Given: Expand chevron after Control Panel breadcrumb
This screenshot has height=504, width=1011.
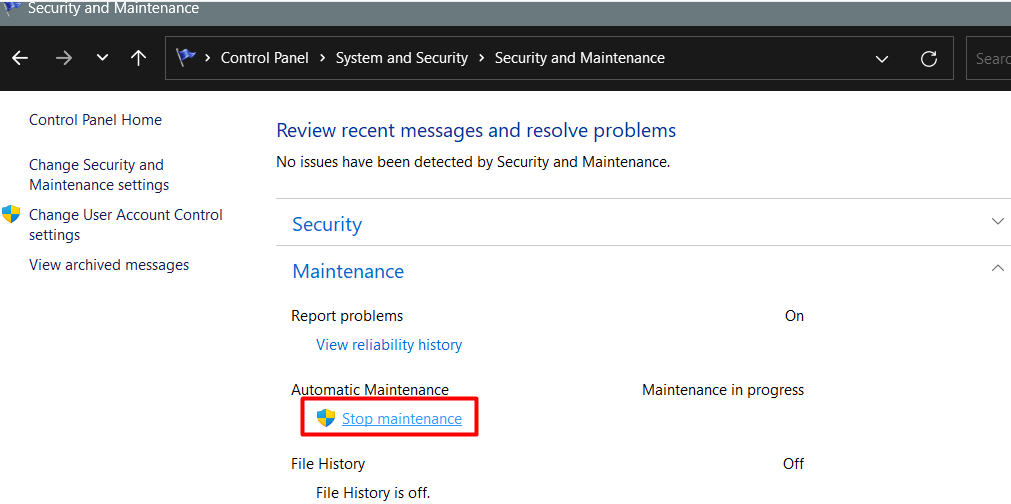Looking at the screenshot, I should (x=322, y=58).
